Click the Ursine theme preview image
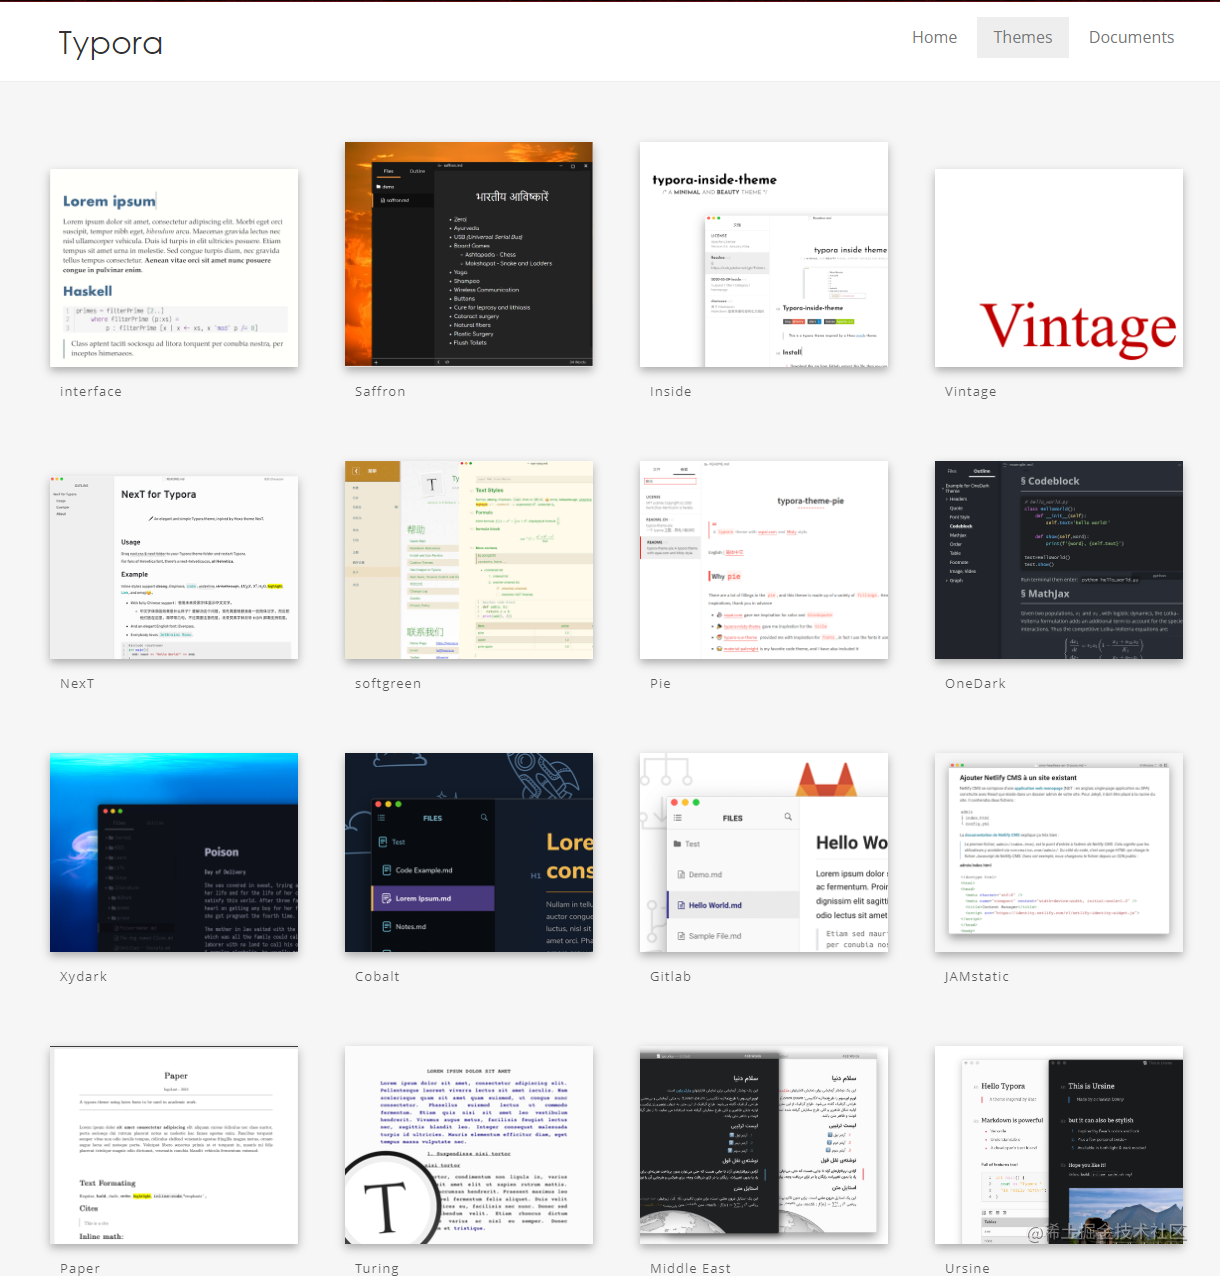1220x1276 pixels. coord(1059,1145)
